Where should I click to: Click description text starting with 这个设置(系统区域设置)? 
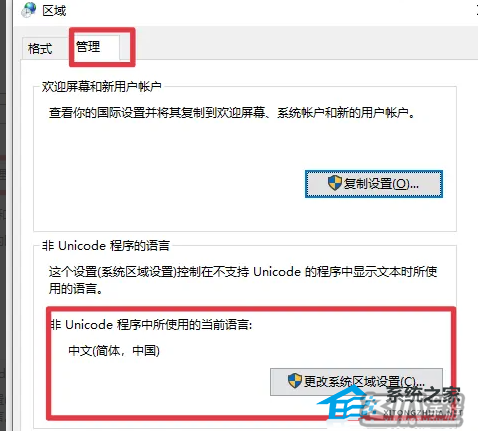tap(243, 280)
